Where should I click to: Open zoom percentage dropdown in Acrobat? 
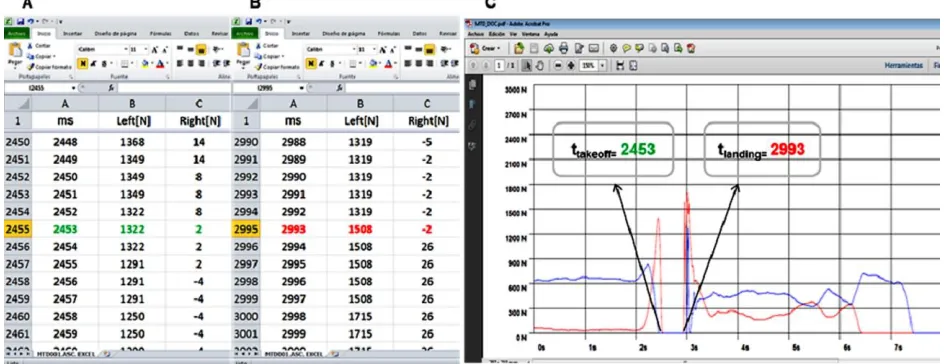click(602, 66)
